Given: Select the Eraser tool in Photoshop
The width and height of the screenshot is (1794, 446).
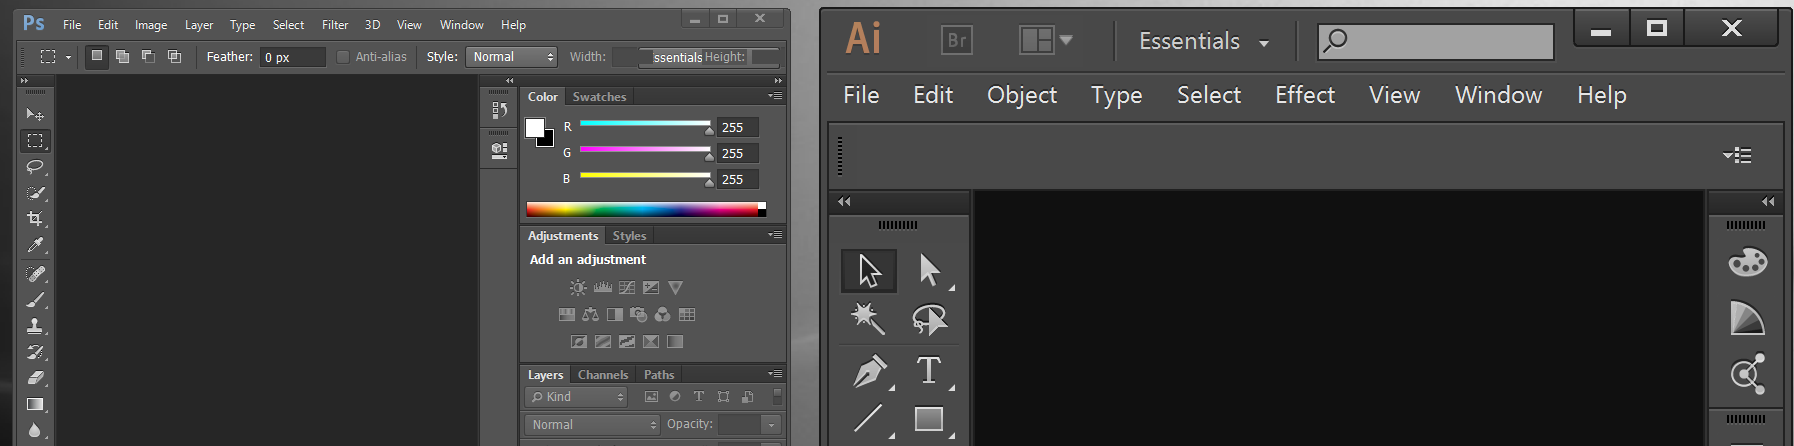Looking at the screenshot, I should point(35,378).
